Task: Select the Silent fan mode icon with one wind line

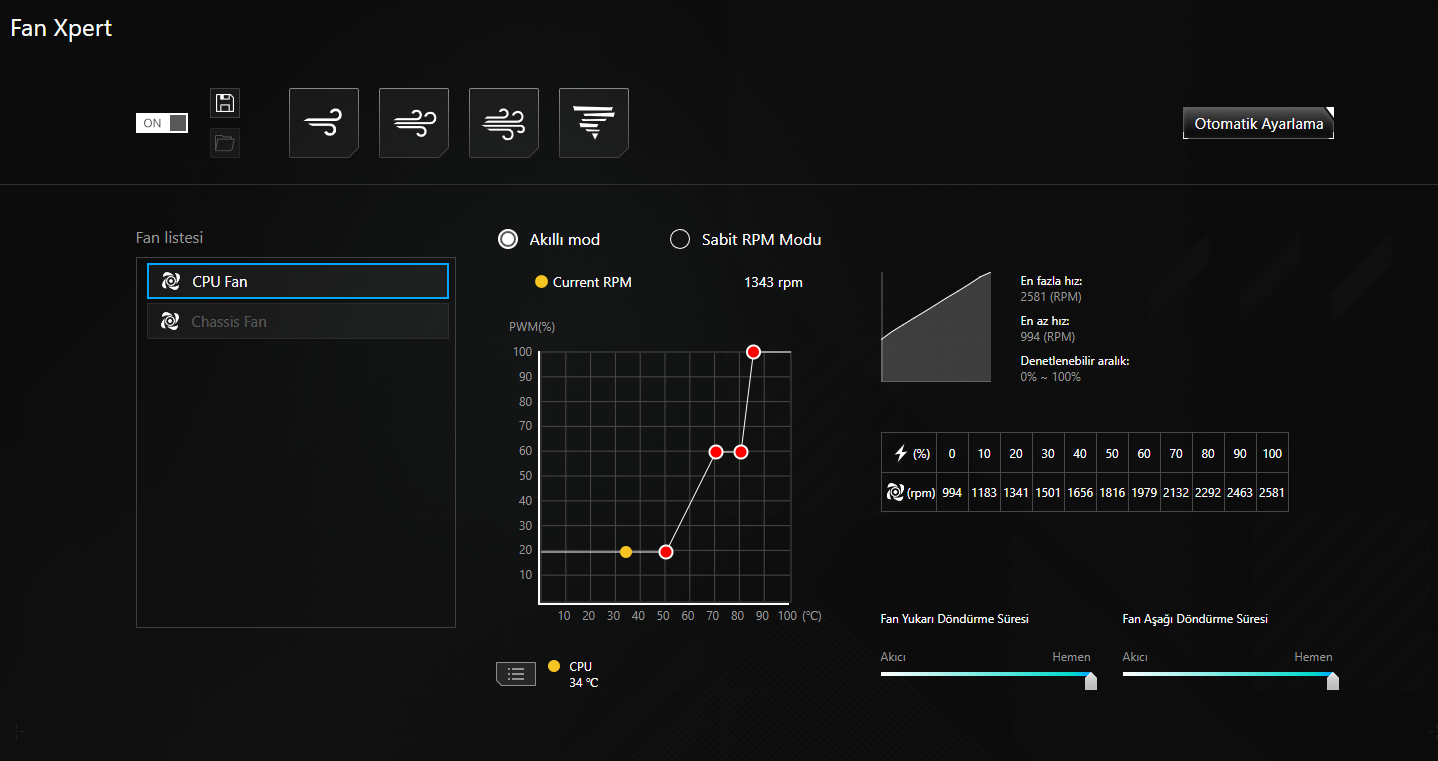Action: (324, 123)
